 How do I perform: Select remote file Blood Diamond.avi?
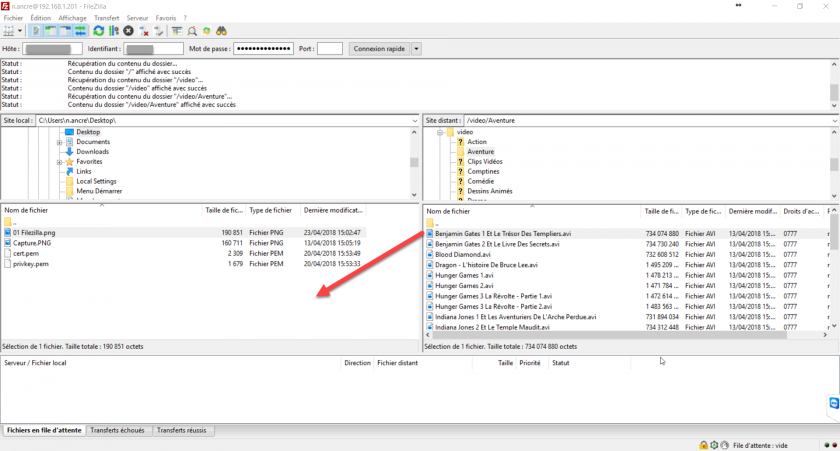tap(463, 254)
